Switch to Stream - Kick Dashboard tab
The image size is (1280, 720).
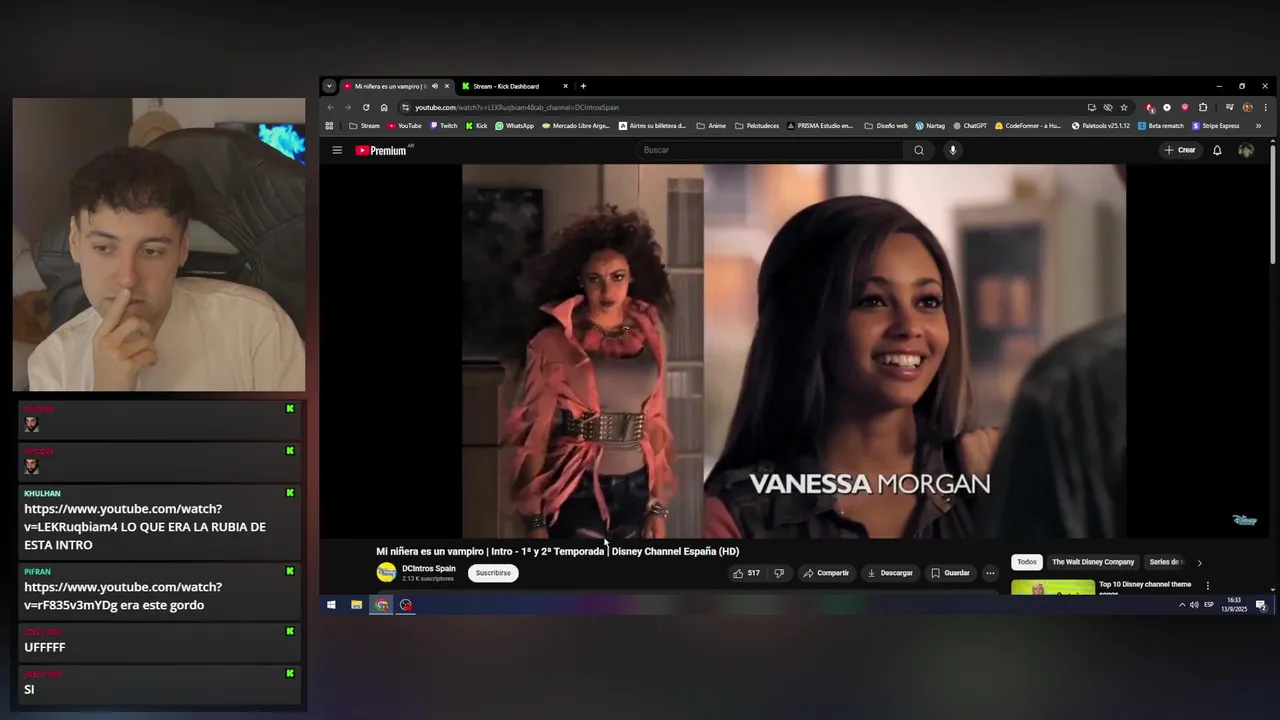point(515,86)
